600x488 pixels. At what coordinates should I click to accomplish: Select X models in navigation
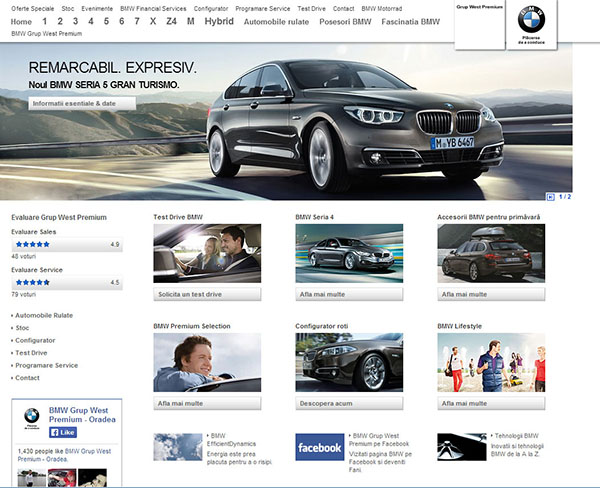[153, 21]
